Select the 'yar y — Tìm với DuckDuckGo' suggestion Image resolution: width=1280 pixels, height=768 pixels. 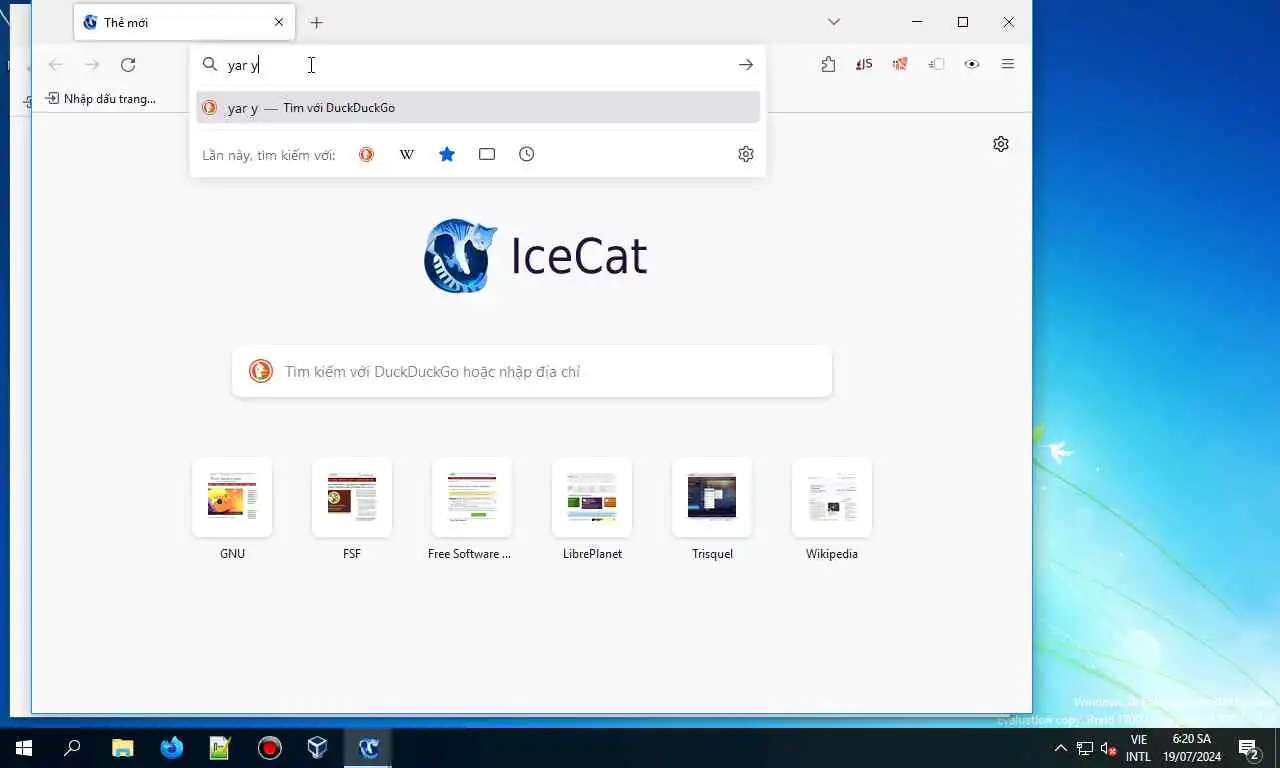coord(478,108)
